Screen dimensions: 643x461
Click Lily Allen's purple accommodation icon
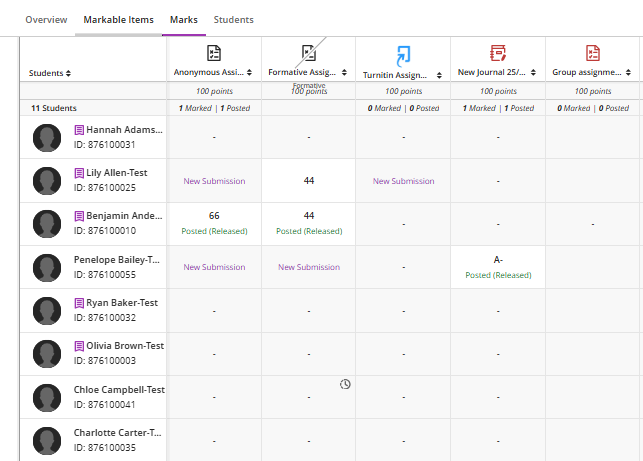click(x=80, y=173)
